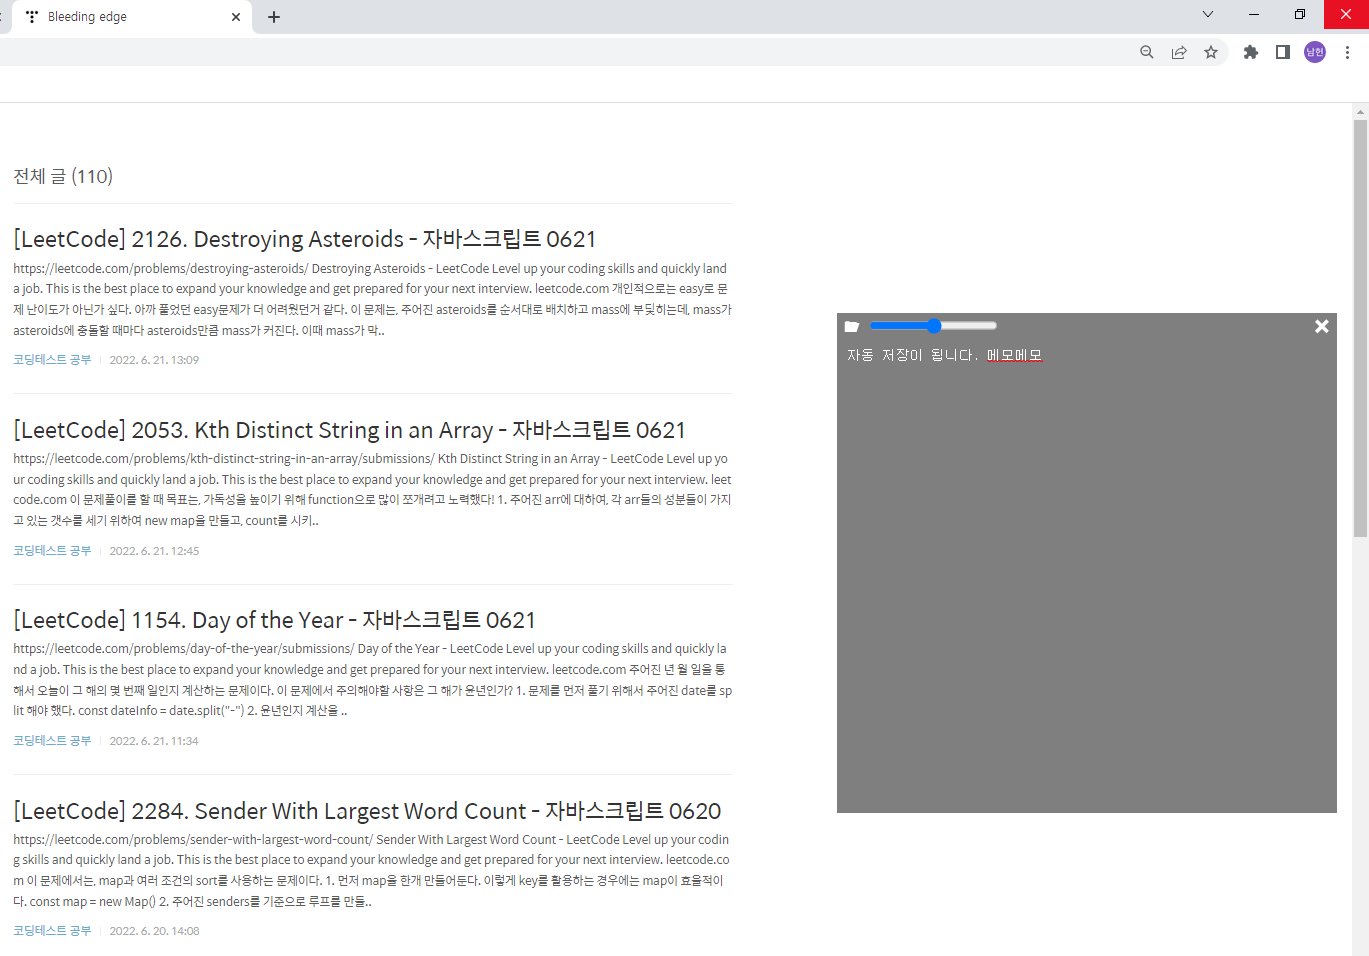Click the date text 2022. 6. 21. 11:34
This screenshot has height=956, width=1369.
[x=154, y=741]
